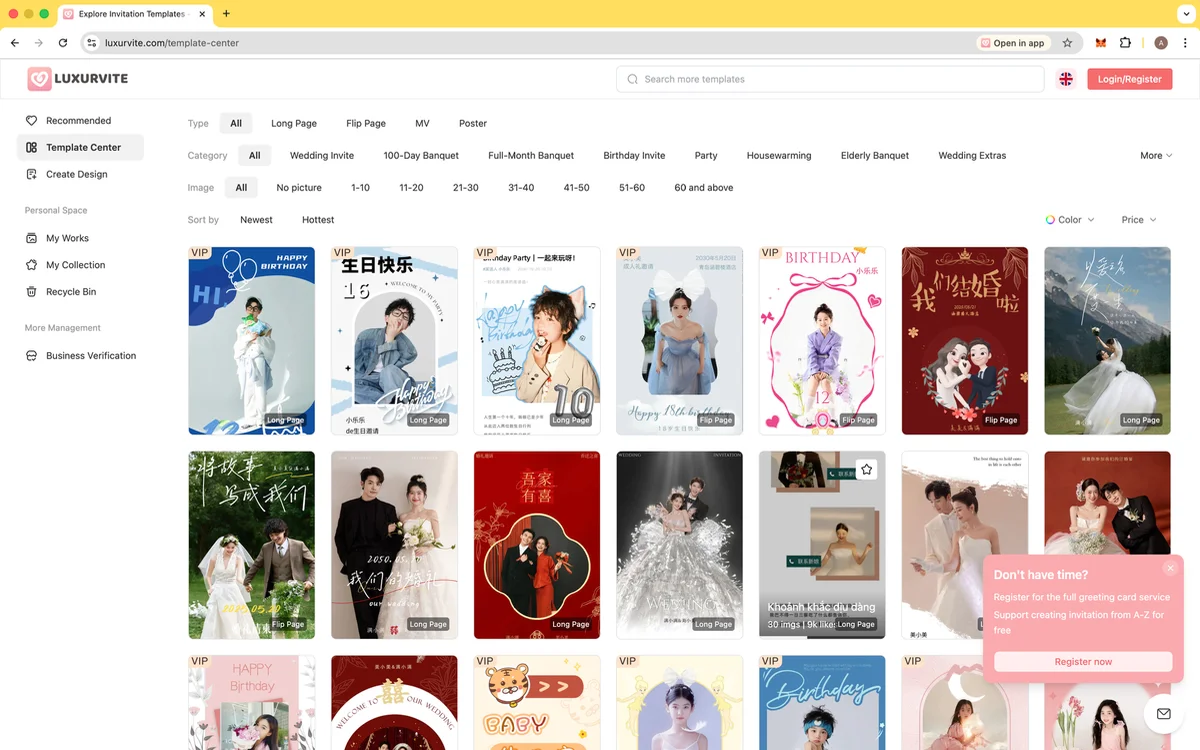The height and width of the screenshot is (750, 1200).
Task: Click the MetaMask fox extension icon
Action: (1101, 43)
